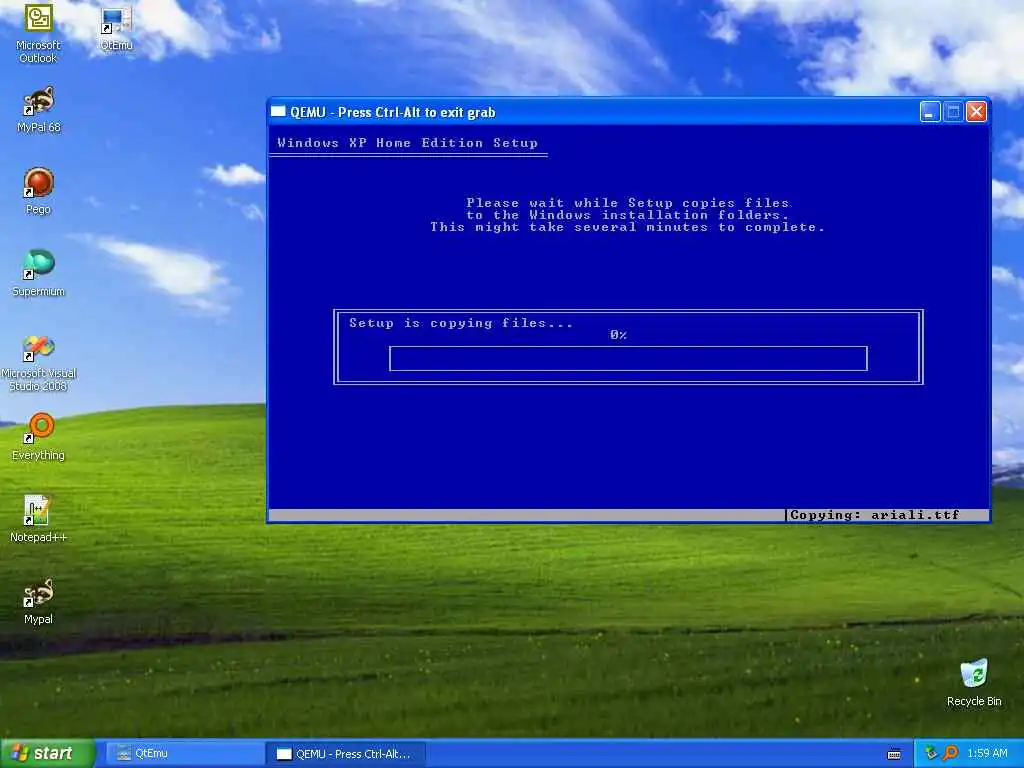Open the Everything search tray icon
Screen dimensions: 1024x768
point(950,753)
